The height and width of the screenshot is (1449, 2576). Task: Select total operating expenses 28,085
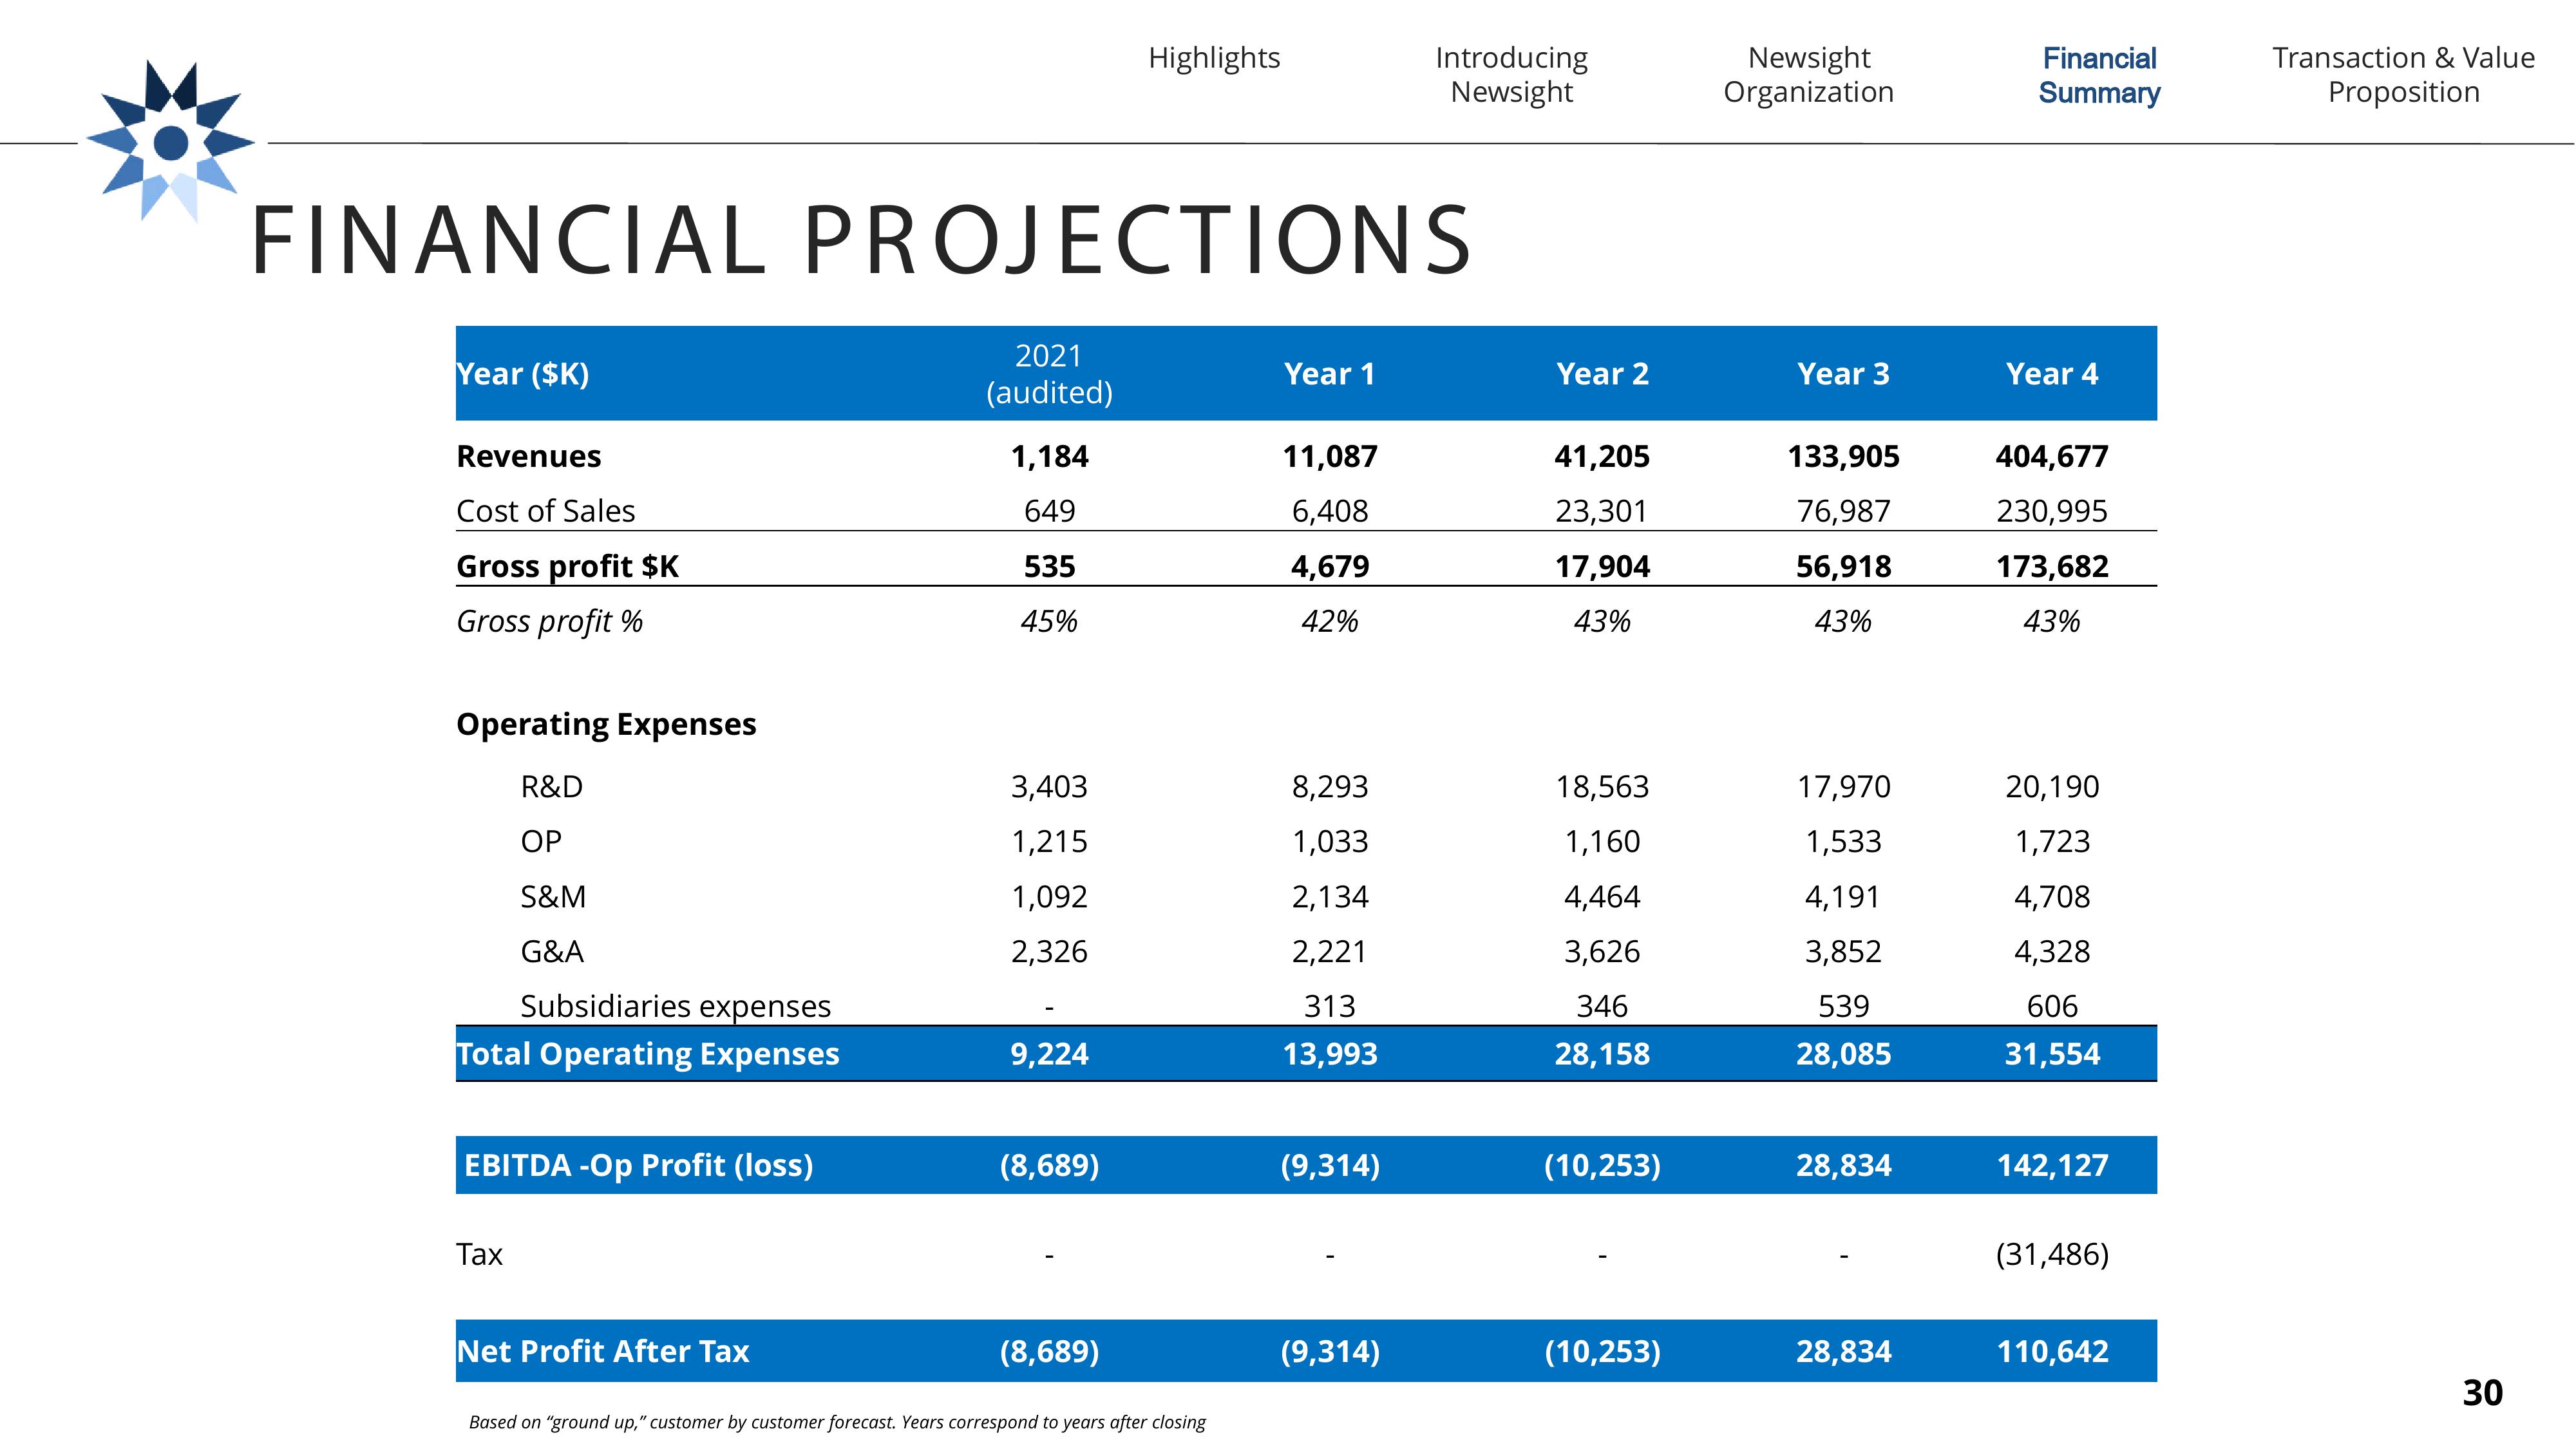(x=1843, y=1054)
